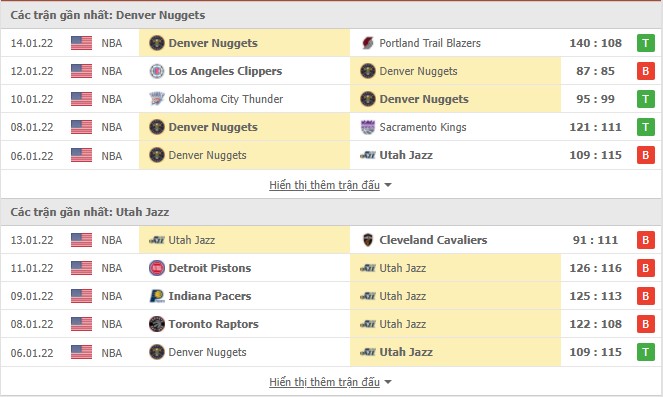
Task: Expand more matches under Utah Jazz section
Action: coord(330,382)
